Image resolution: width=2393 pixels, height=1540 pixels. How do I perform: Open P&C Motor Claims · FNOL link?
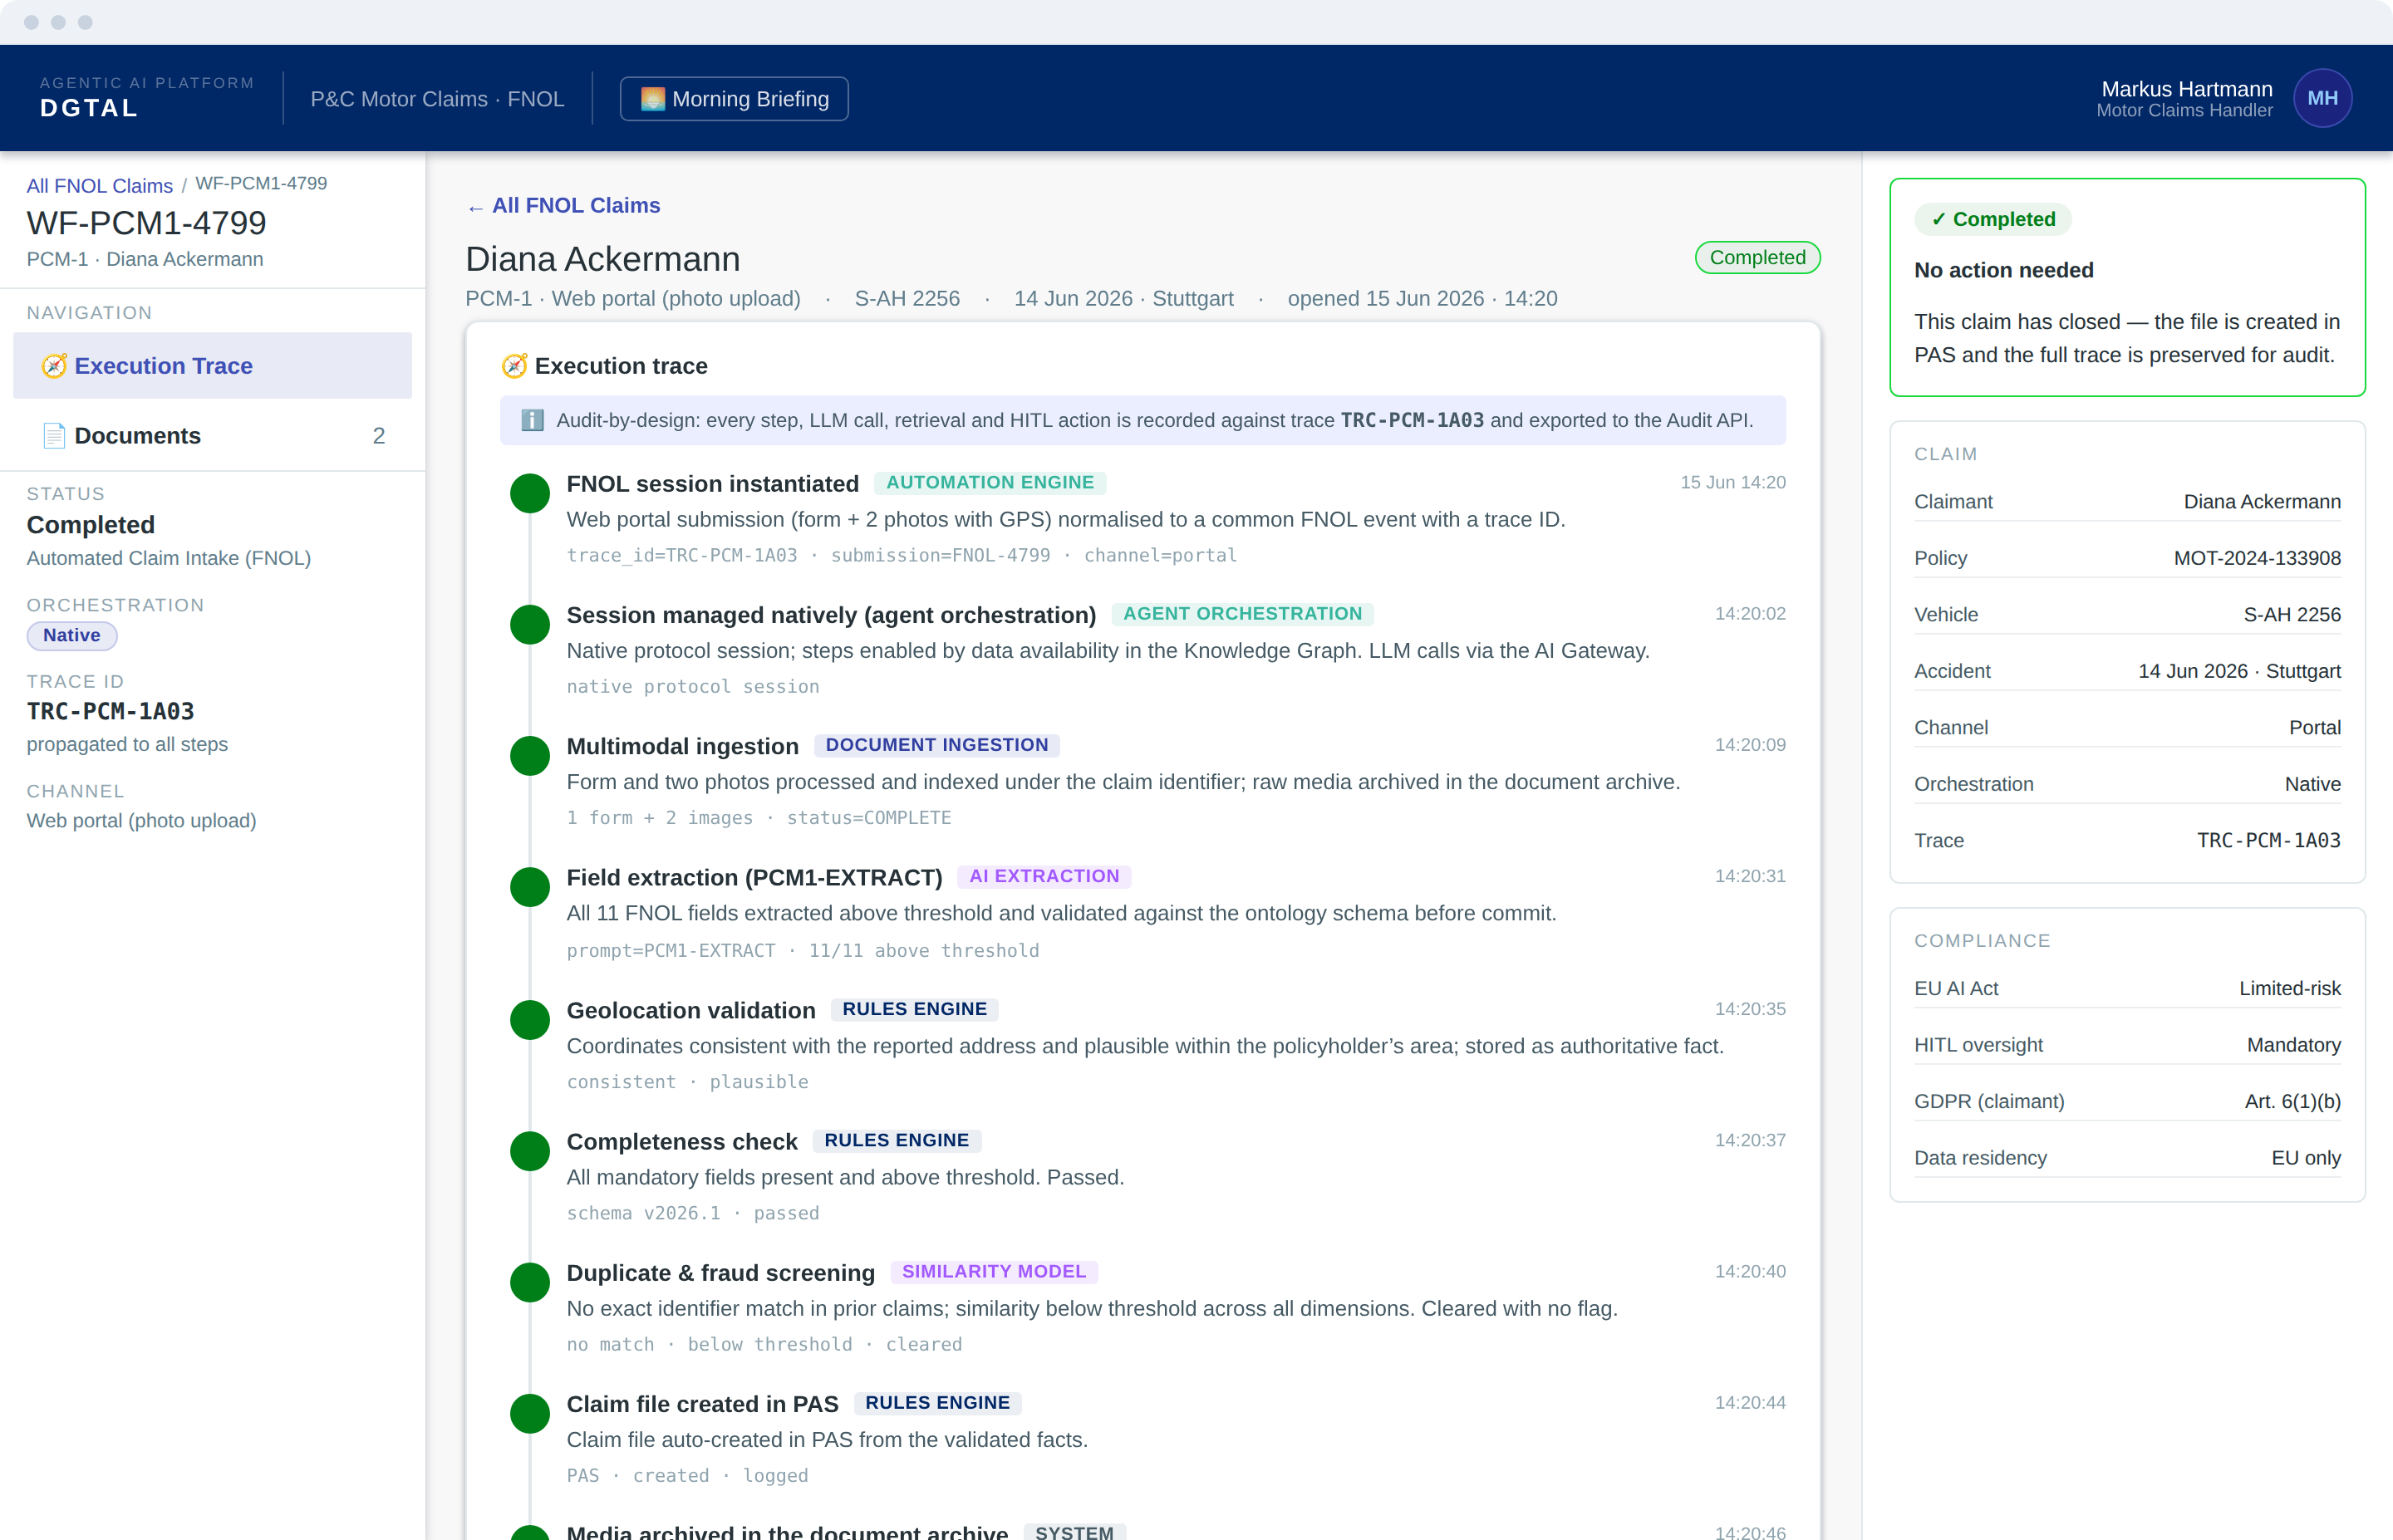[437, 99]
